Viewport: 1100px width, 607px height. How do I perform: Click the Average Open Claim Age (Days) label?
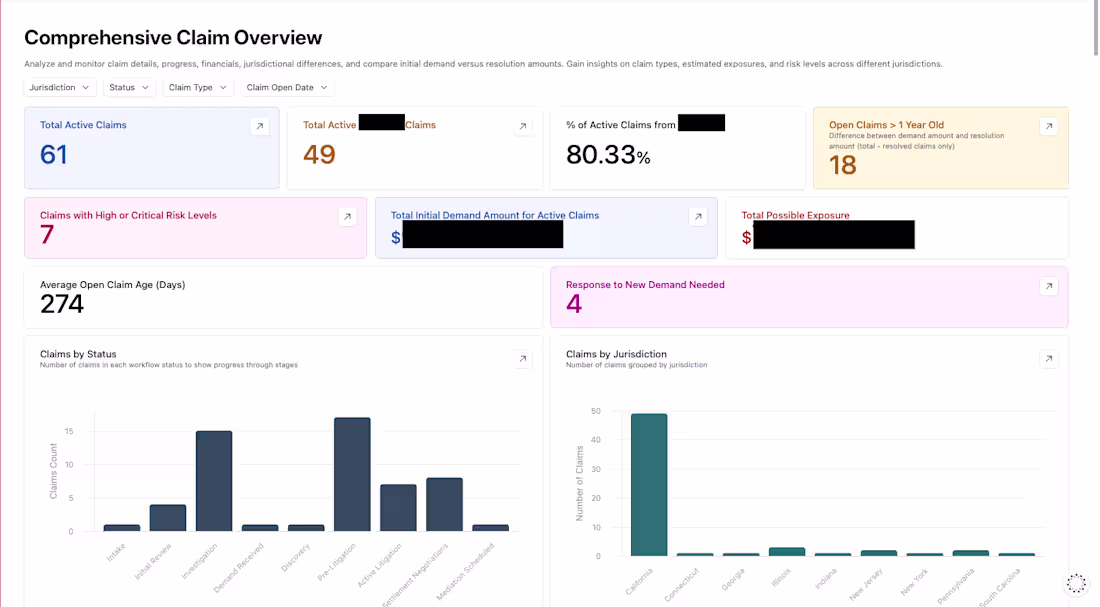112,285
